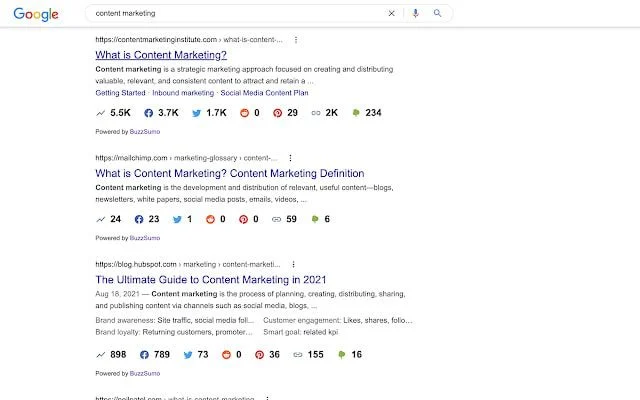Click engagement trend icon showing 5.5K
Viewport: 640px width, 400px height.
tap(100, 113)
